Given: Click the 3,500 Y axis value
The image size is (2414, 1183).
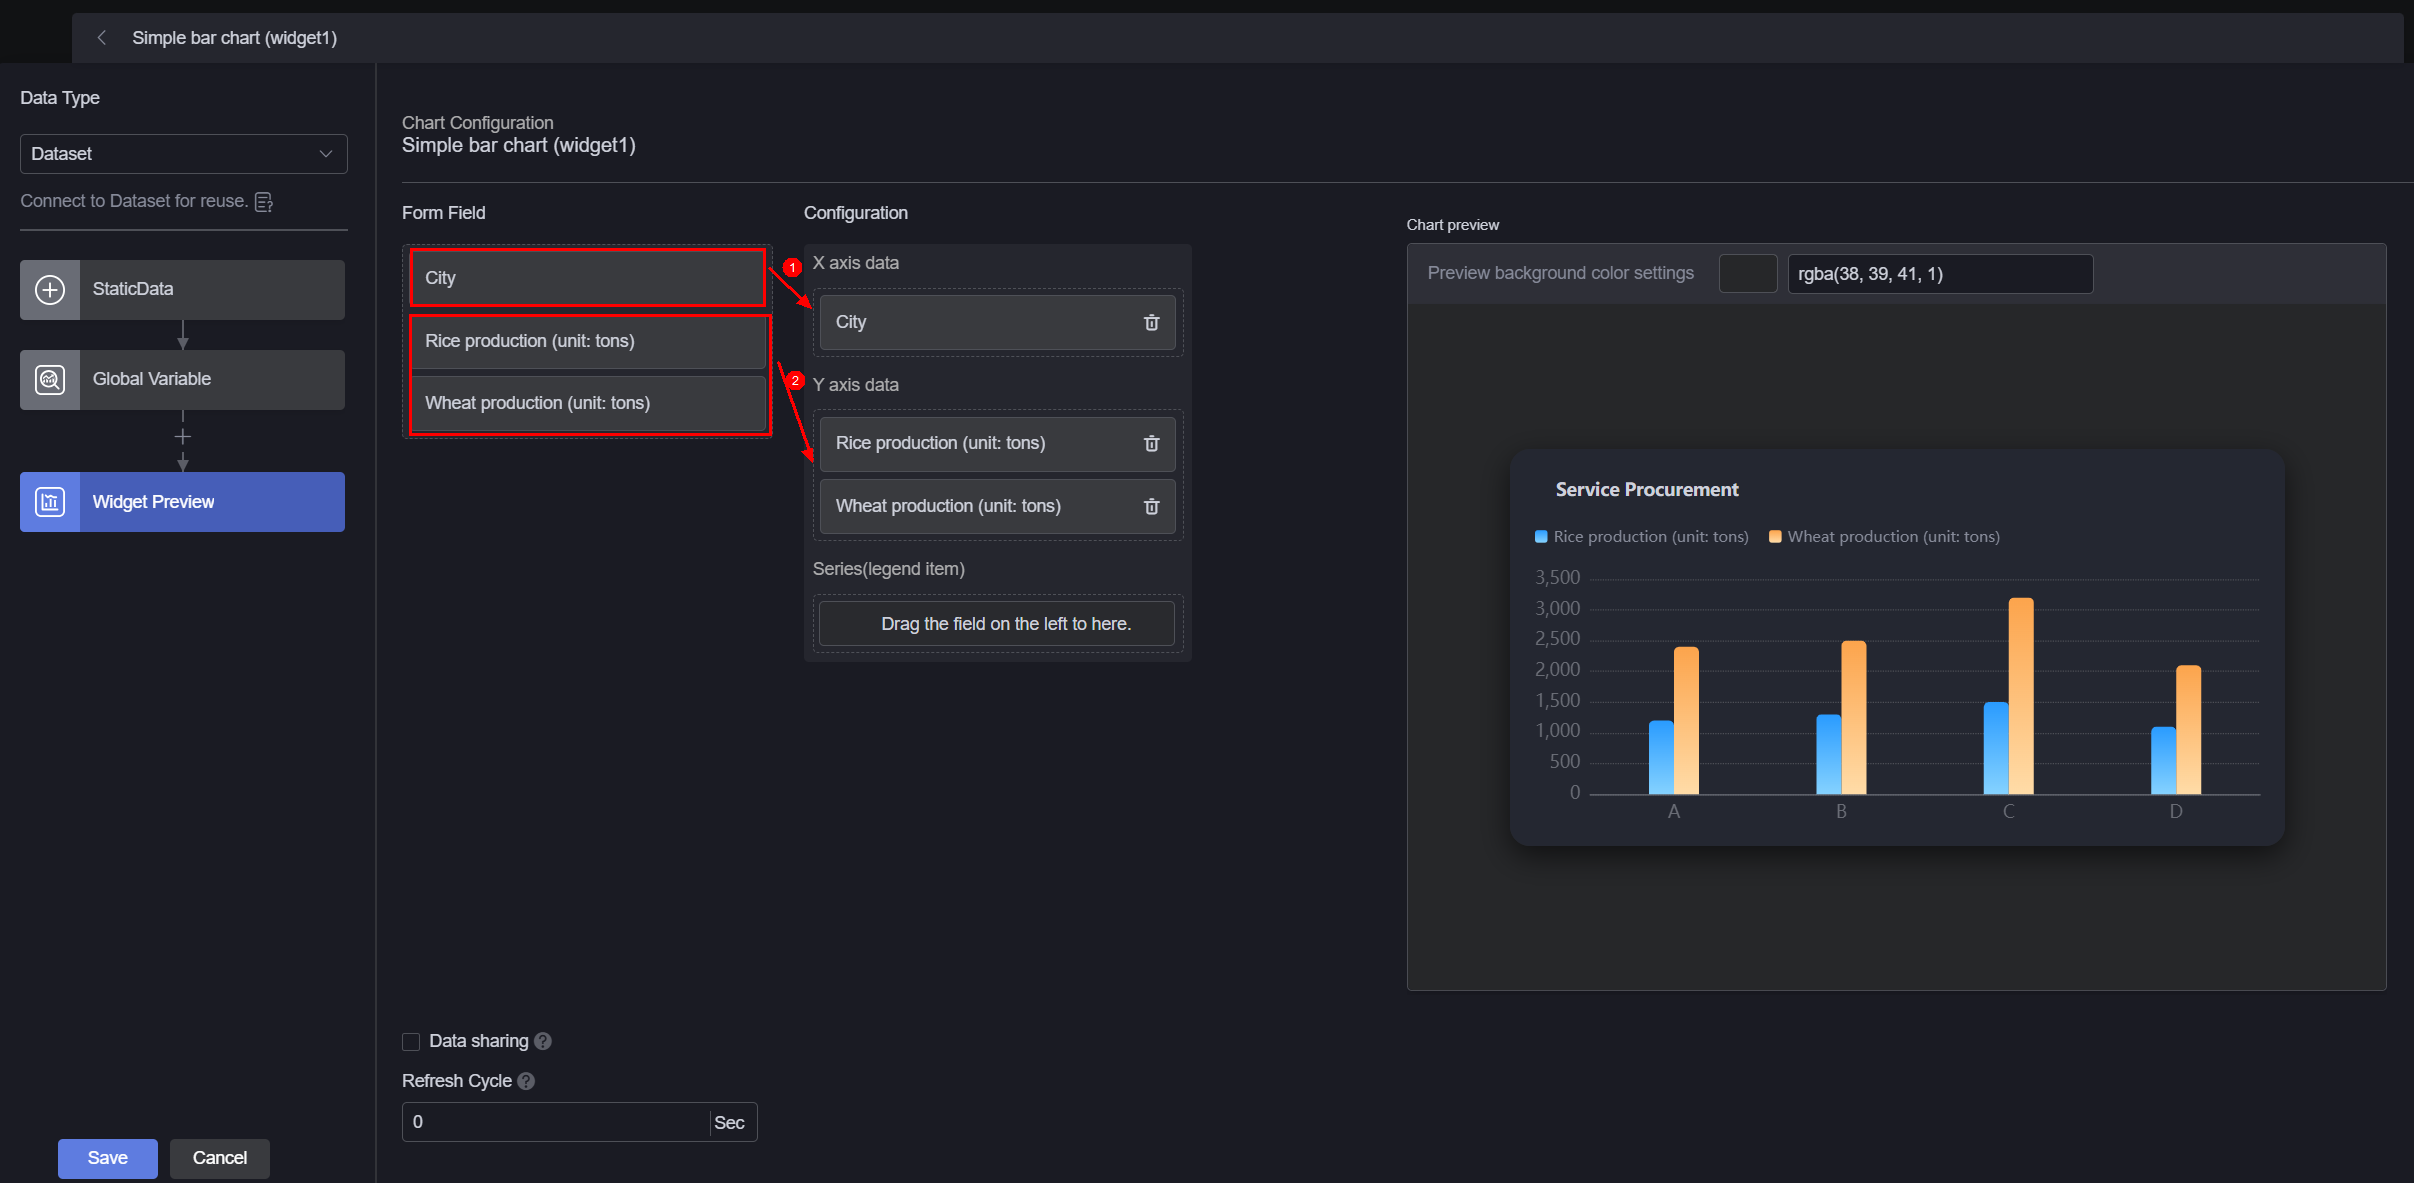Looking at the screenshot, I should tap(1557, 578).
